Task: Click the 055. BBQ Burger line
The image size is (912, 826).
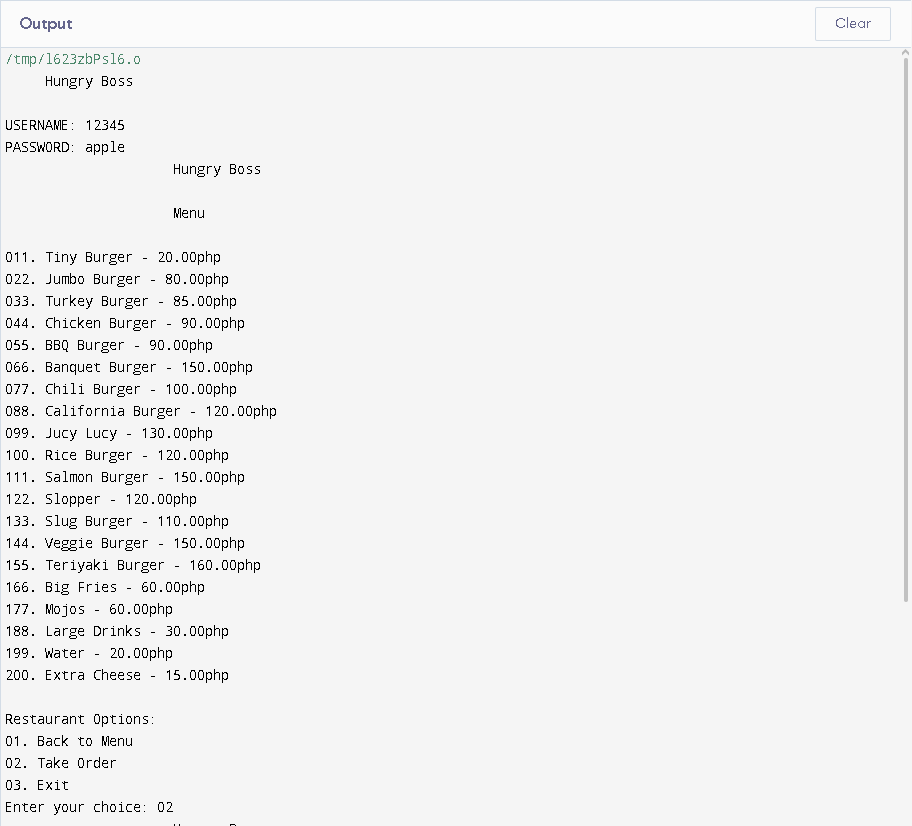Action: pos(109,346)
